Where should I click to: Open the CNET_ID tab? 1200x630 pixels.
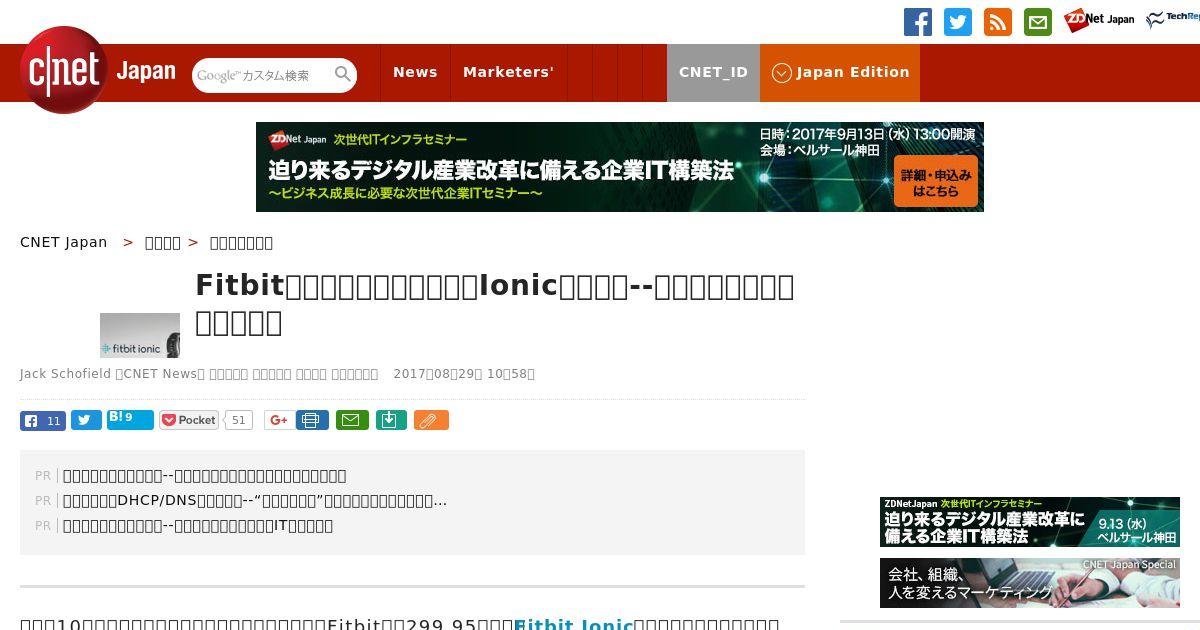[x=713, y=72]
